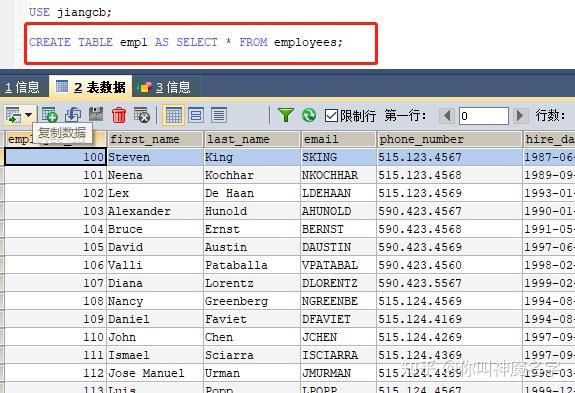Click the BERNST email cell
The image size is (575, 393).
click(x=338, y=229)
